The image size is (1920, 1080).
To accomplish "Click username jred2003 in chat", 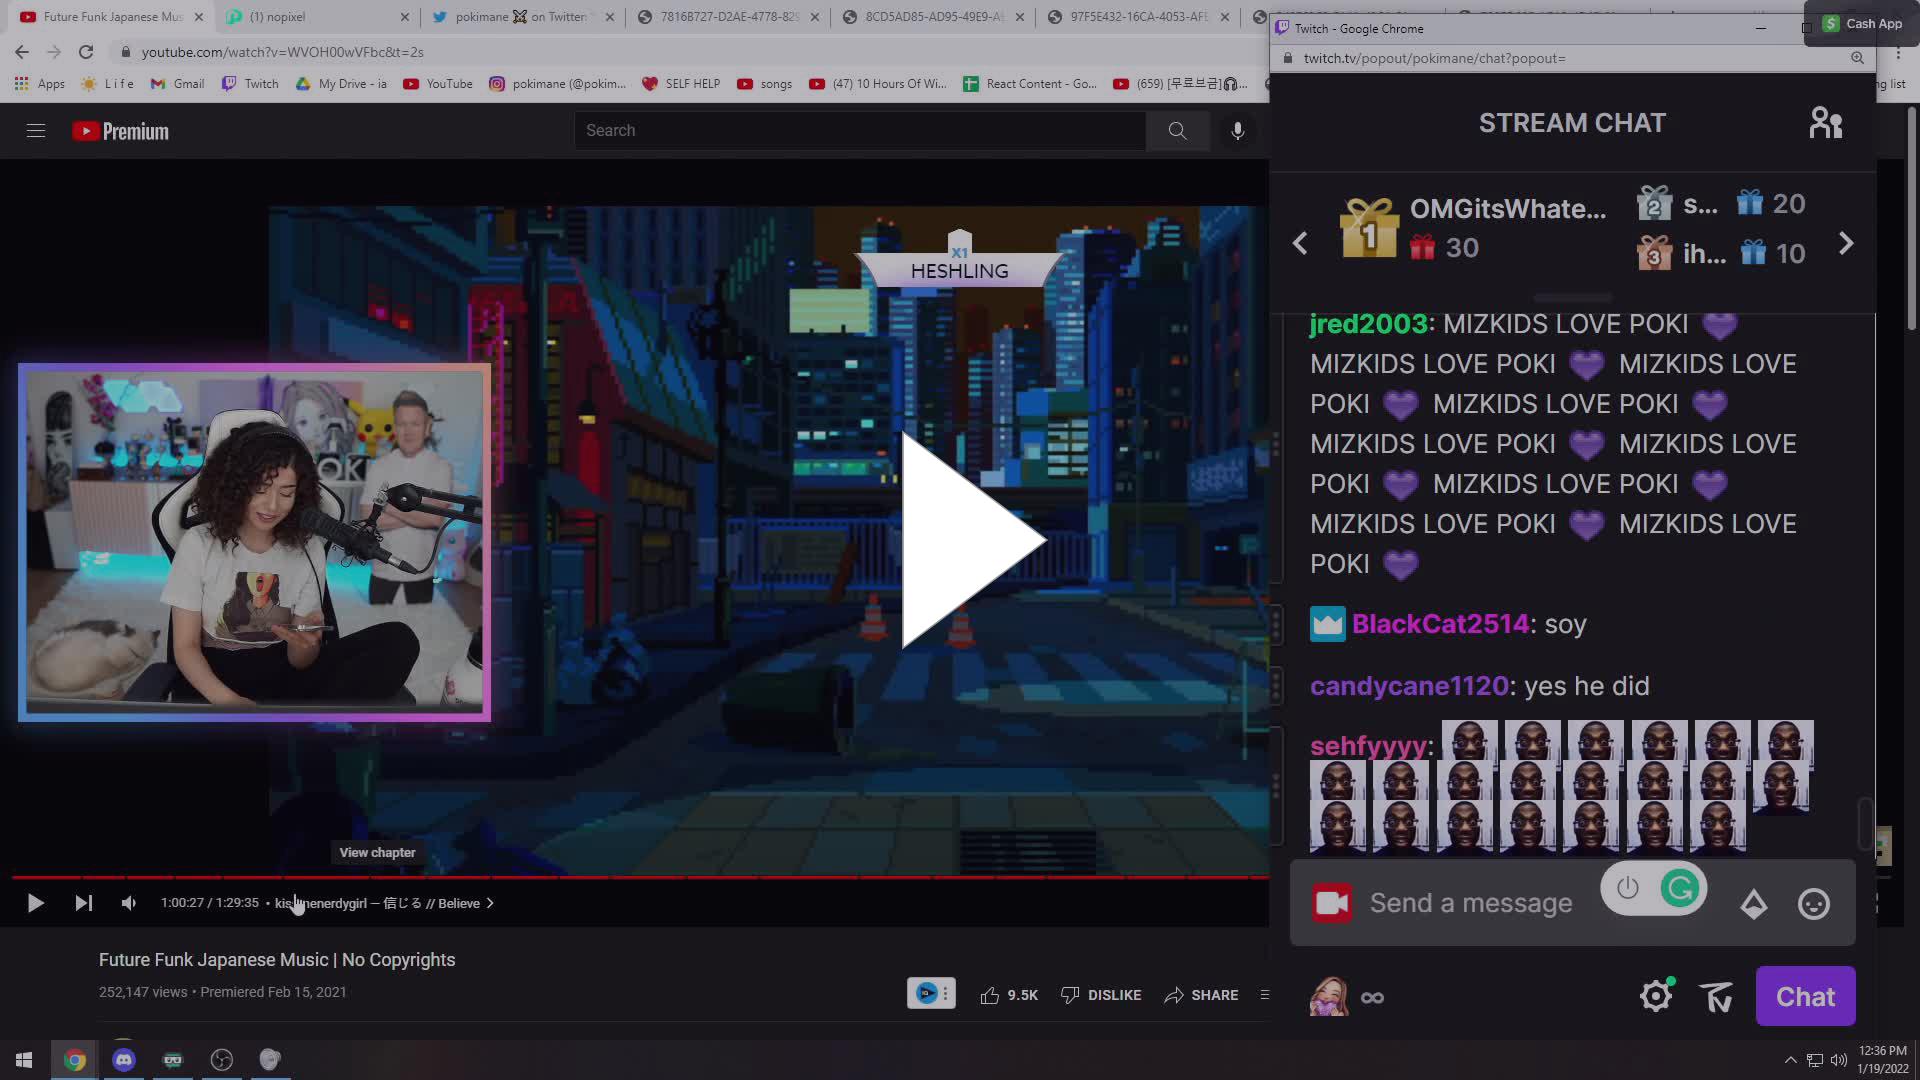I will [1369, 324].
